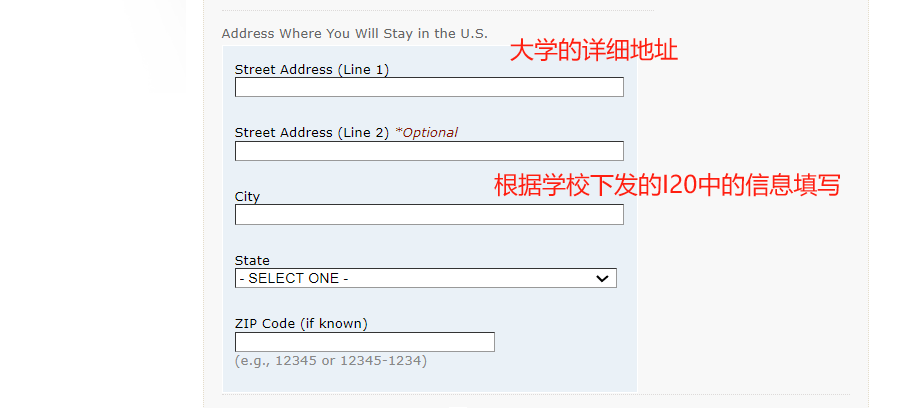898x408 pixels.
Task: Click the red "*Optional" note
Action: point(429,133)
